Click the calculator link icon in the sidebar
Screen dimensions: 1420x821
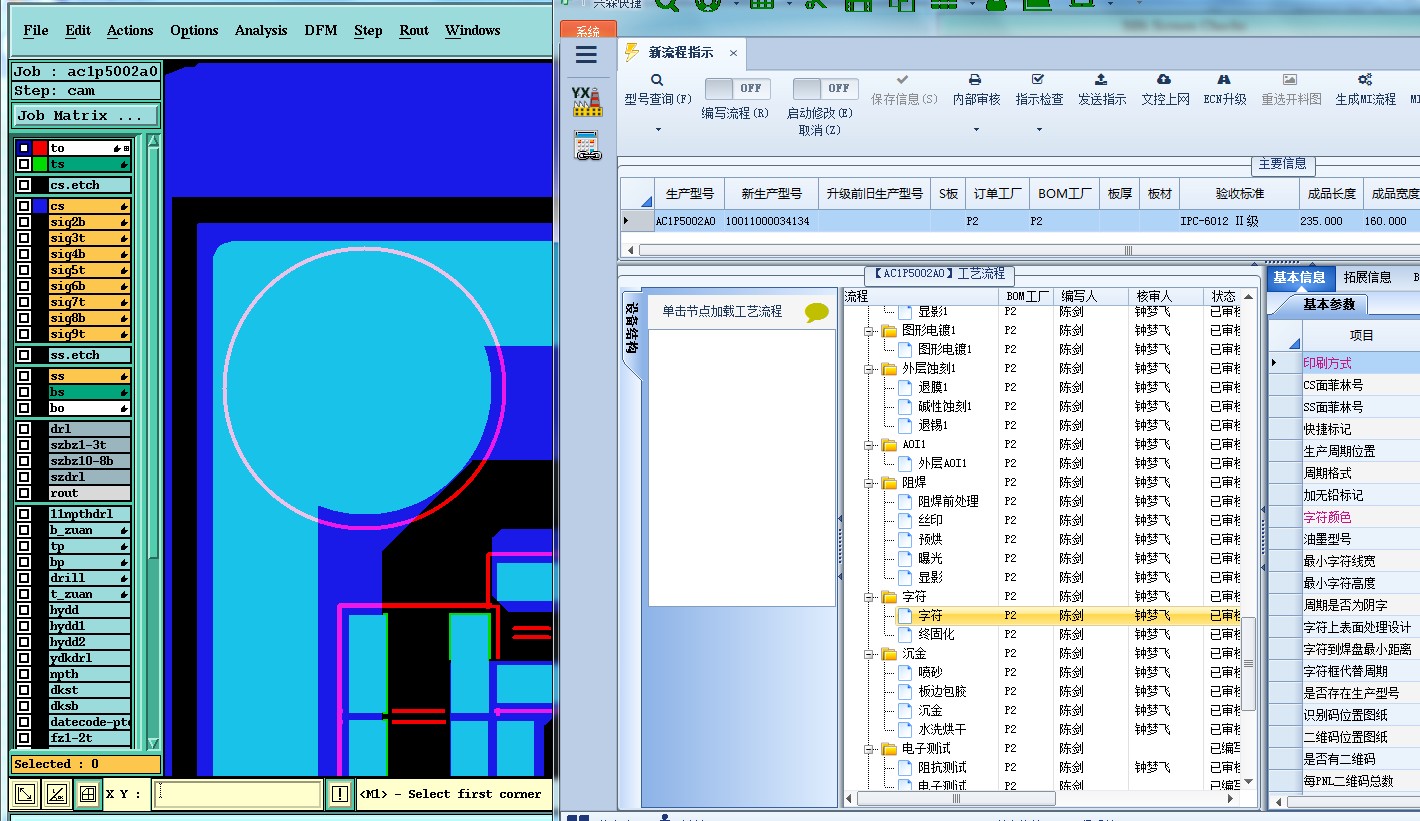point(587,146)
